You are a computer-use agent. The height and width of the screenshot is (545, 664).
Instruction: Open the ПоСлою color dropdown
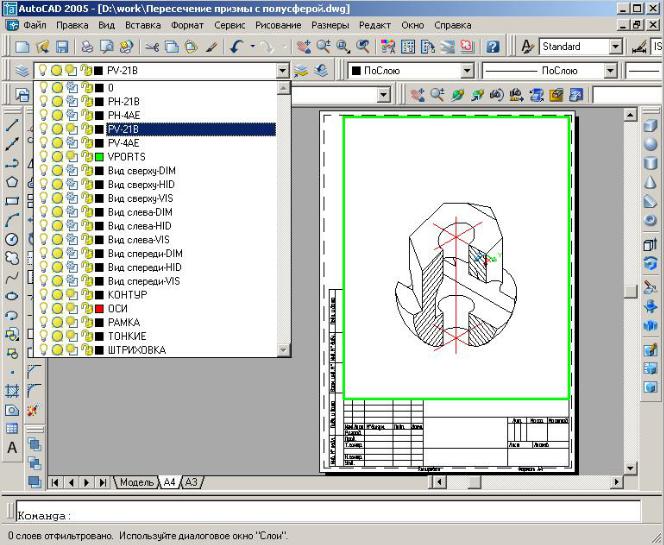point(467,71)
